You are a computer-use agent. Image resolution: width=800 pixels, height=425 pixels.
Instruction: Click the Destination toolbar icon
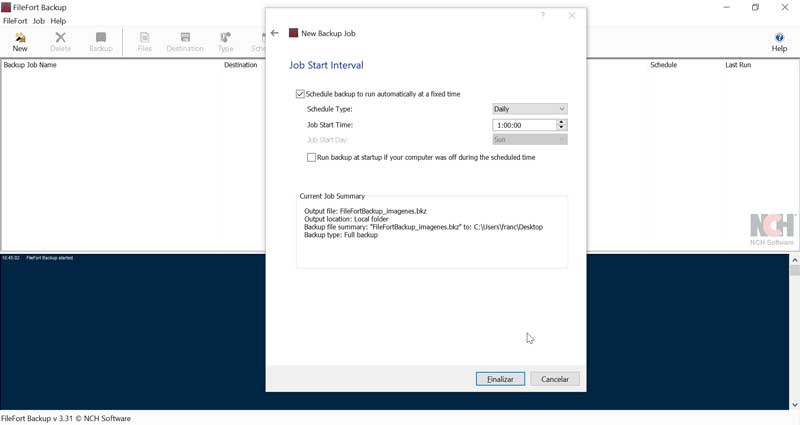(185, 42)
